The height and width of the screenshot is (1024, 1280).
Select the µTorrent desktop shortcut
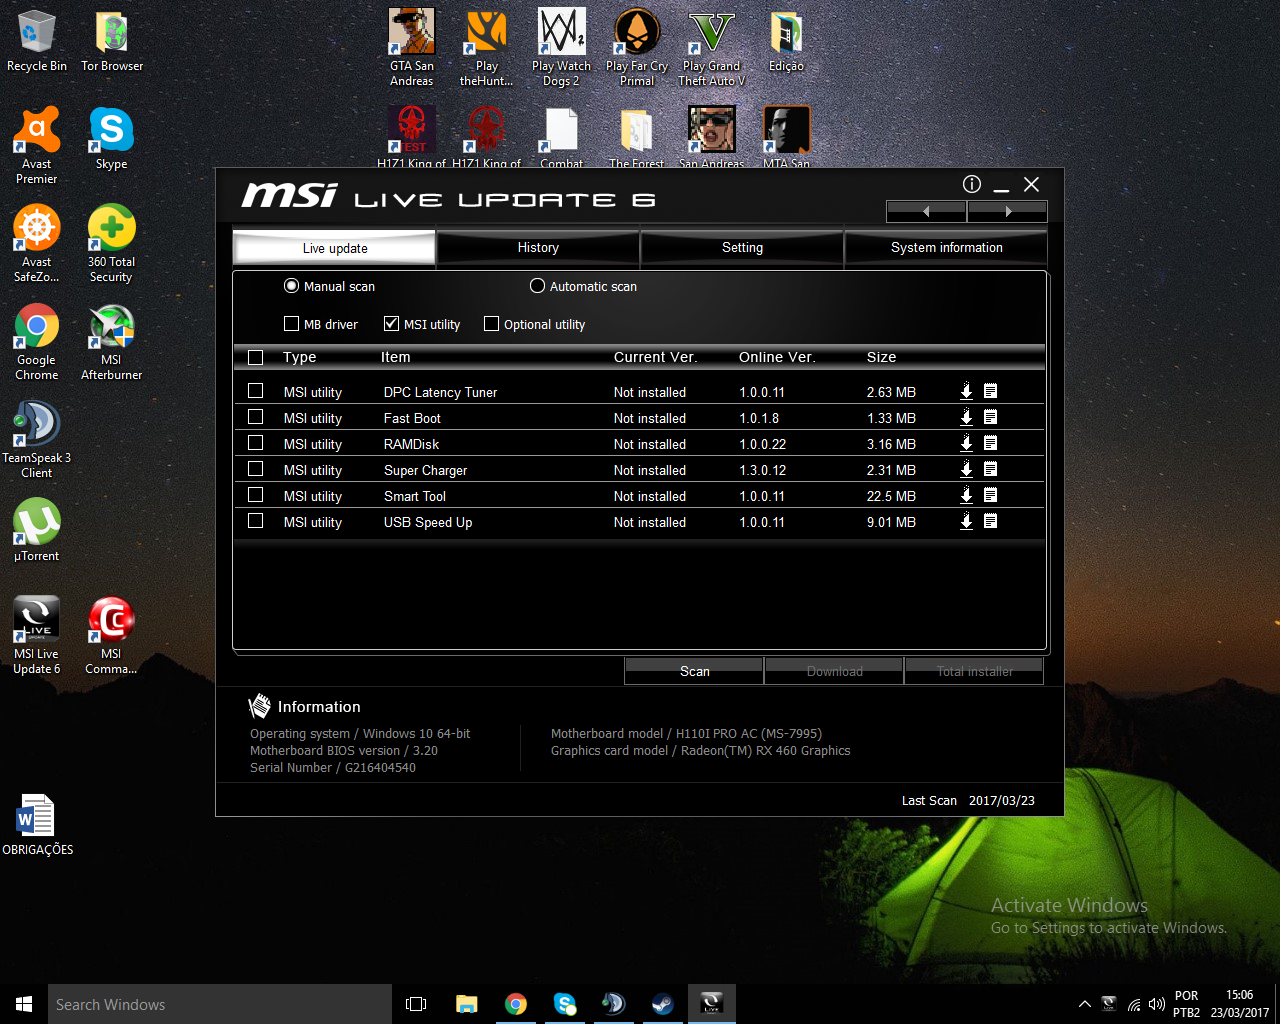(x=37, y=530)
